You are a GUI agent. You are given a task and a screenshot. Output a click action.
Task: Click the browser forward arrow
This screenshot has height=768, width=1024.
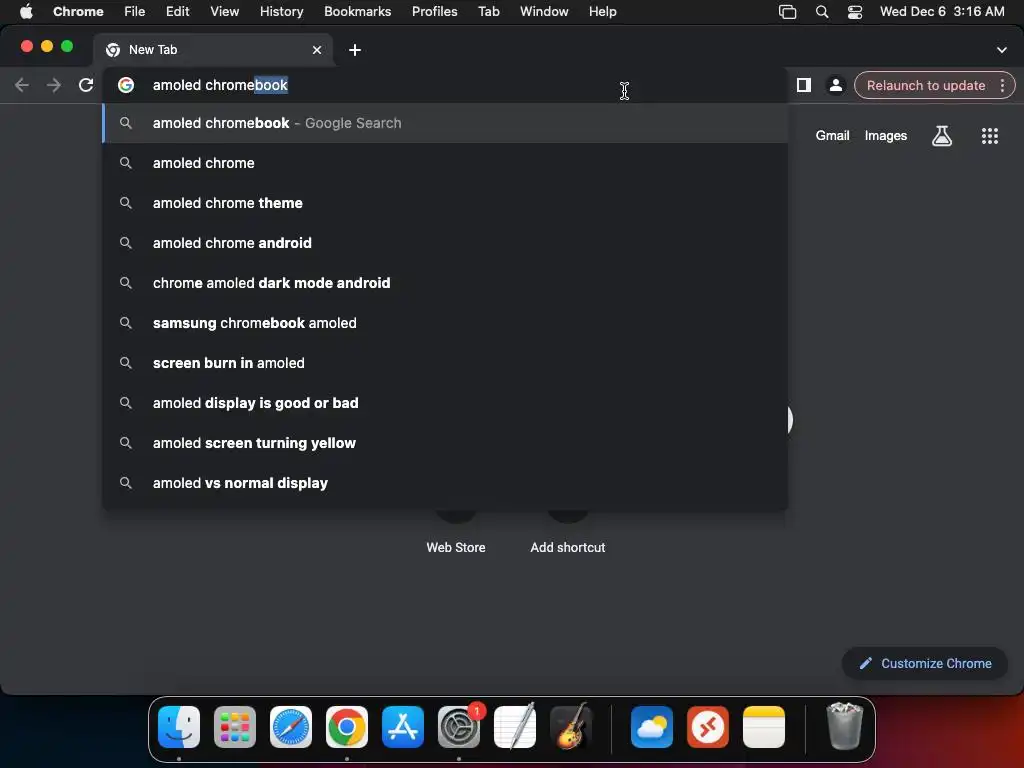[54, 86]
